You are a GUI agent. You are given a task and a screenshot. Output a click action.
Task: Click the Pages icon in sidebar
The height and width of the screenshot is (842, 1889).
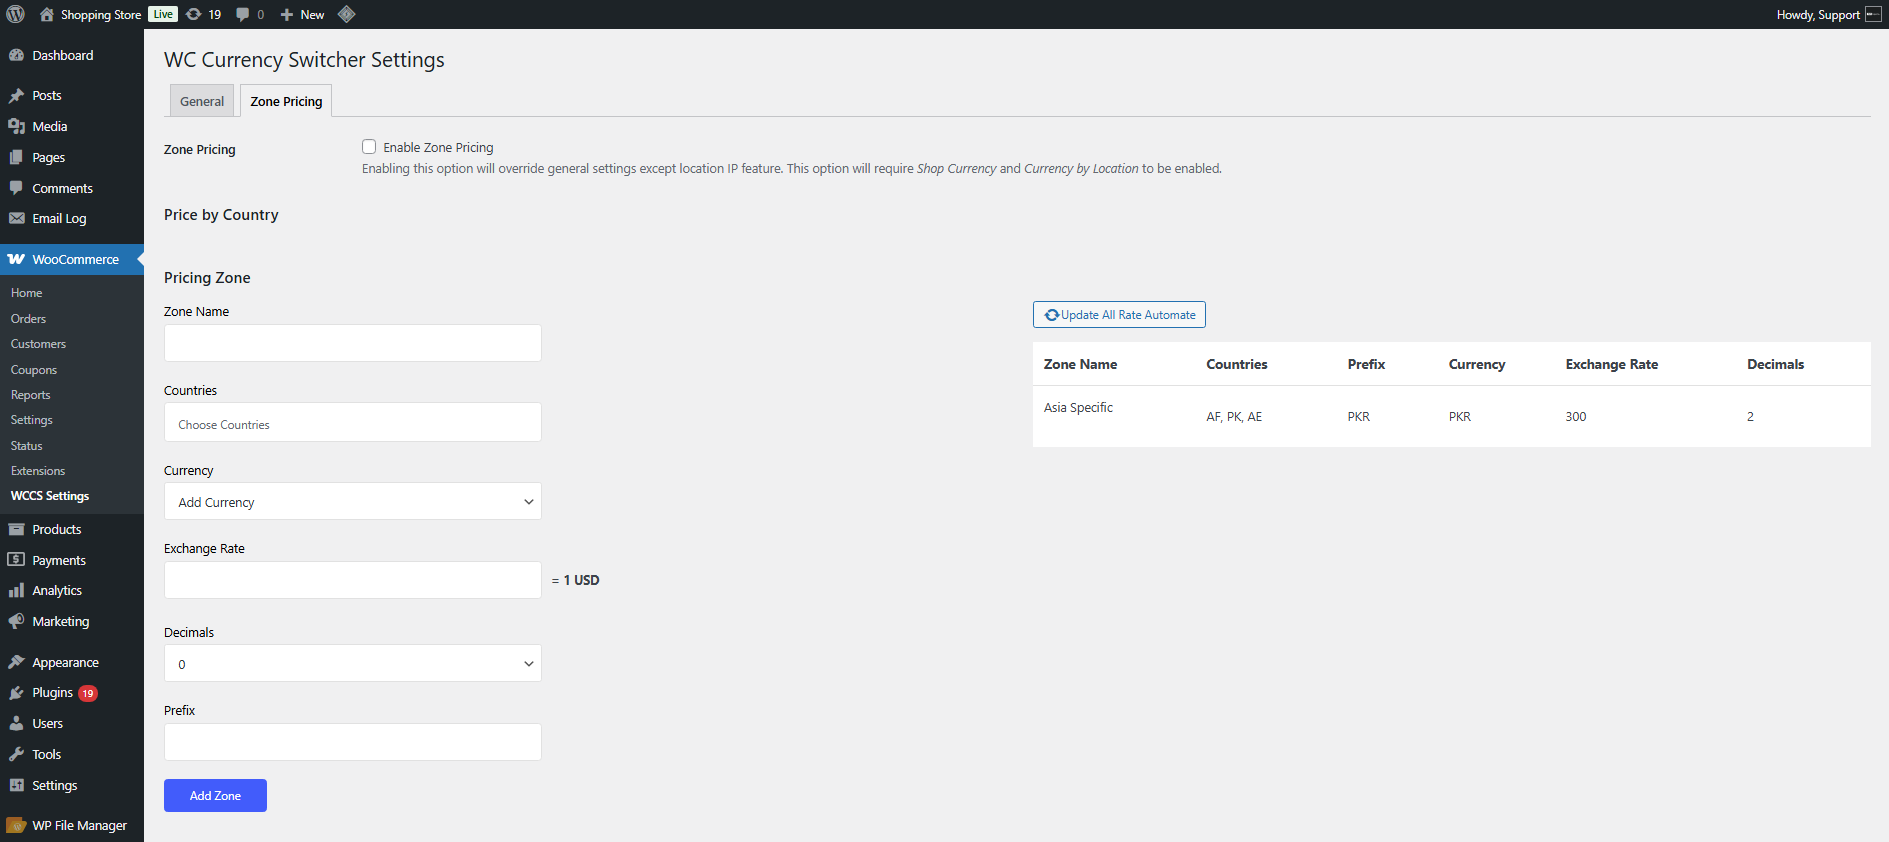tap(16, 157)
